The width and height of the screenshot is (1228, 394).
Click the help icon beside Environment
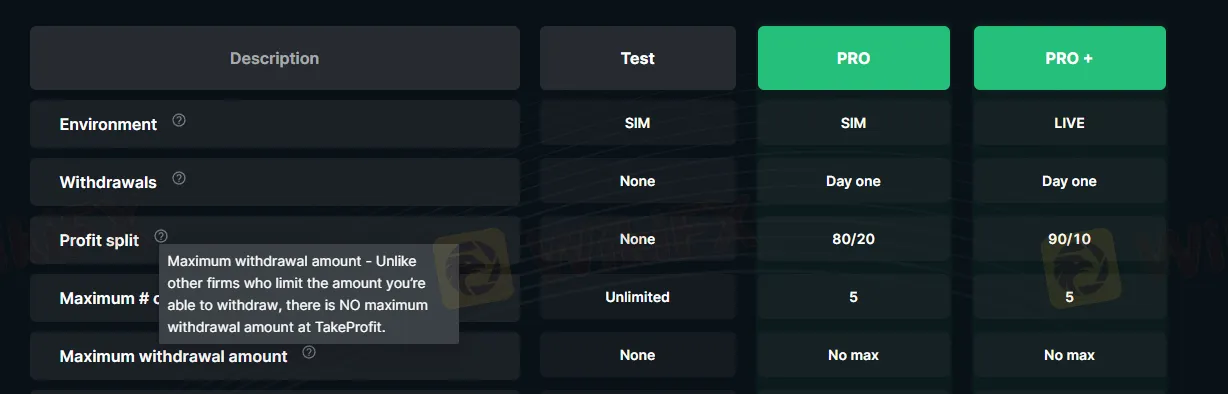pyautogui.click(x=179, y=120)
